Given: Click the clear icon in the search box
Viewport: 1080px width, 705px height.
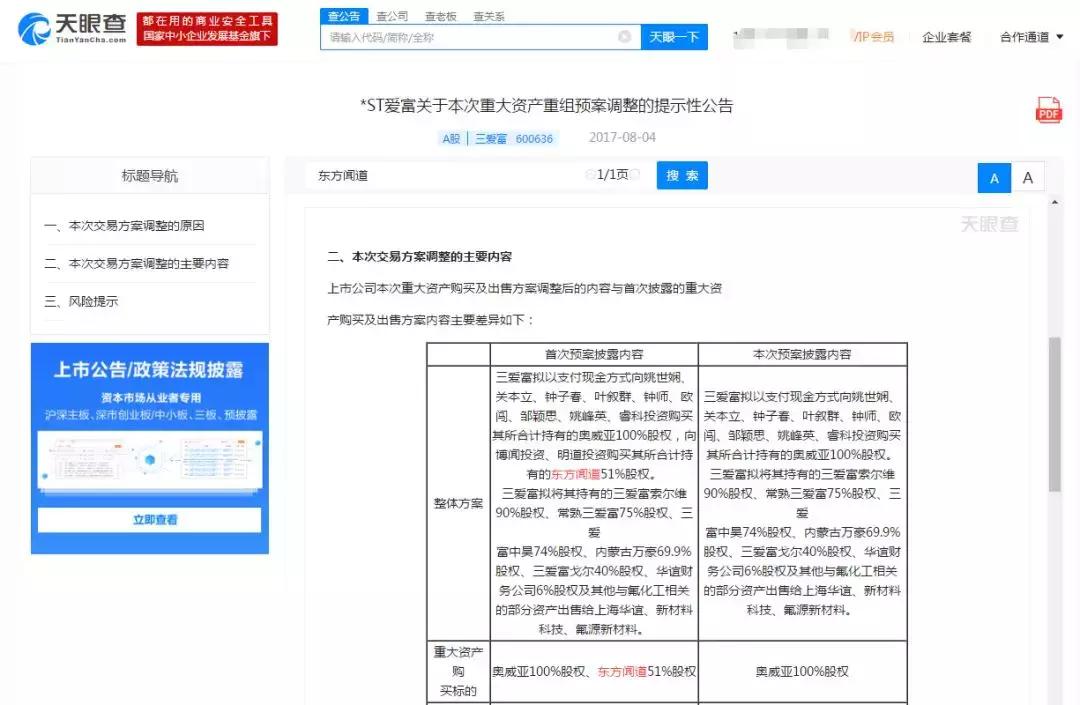Looking at the screenshot, I should [x=625, y=36].
